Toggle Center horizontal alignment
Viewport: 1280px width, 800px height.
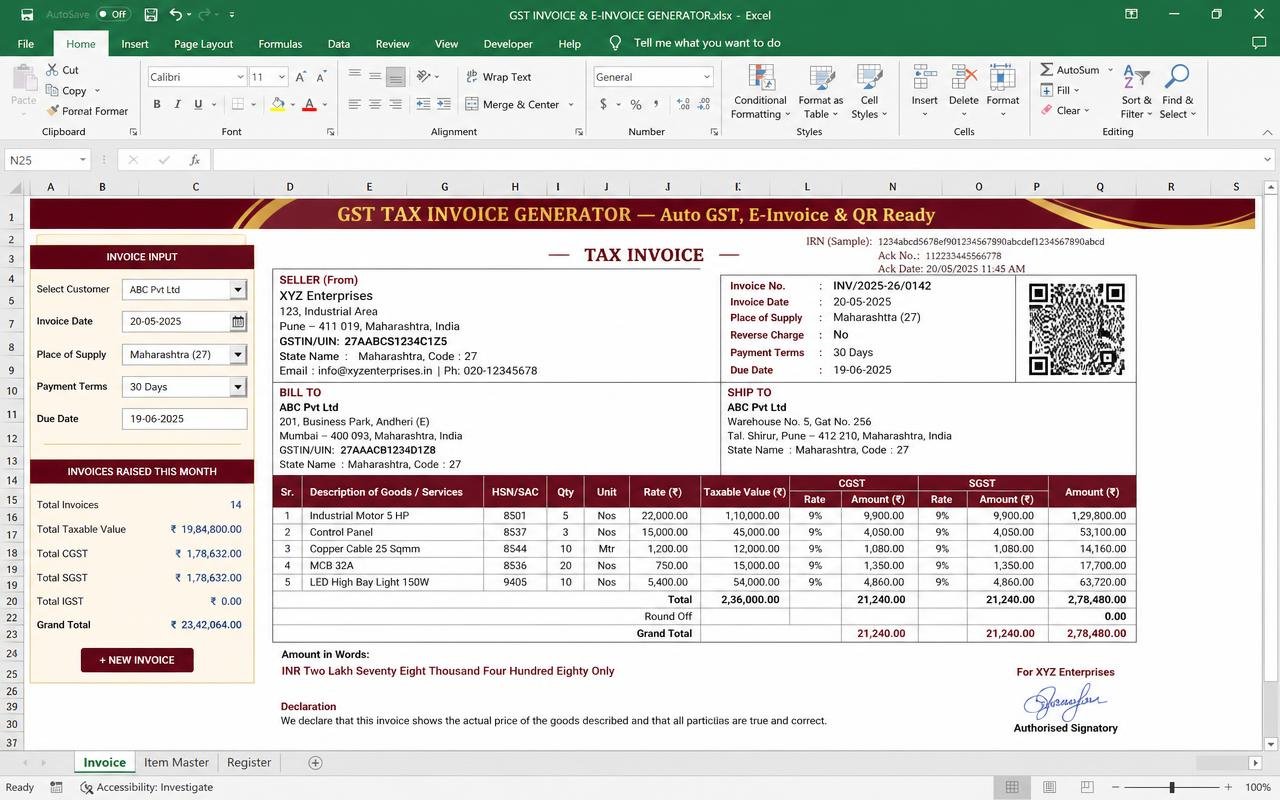375,104
